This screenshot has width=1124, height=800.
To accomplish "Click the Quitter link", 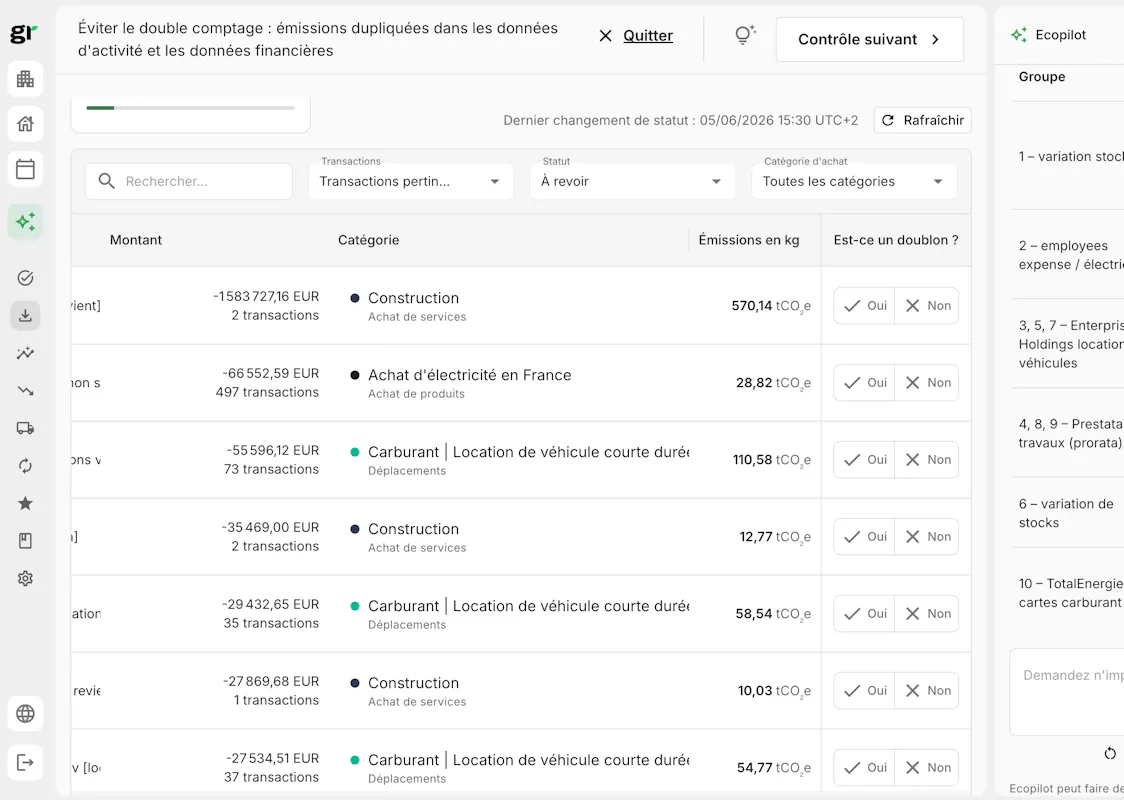I will pyautogui.click(x=648, y=36).
